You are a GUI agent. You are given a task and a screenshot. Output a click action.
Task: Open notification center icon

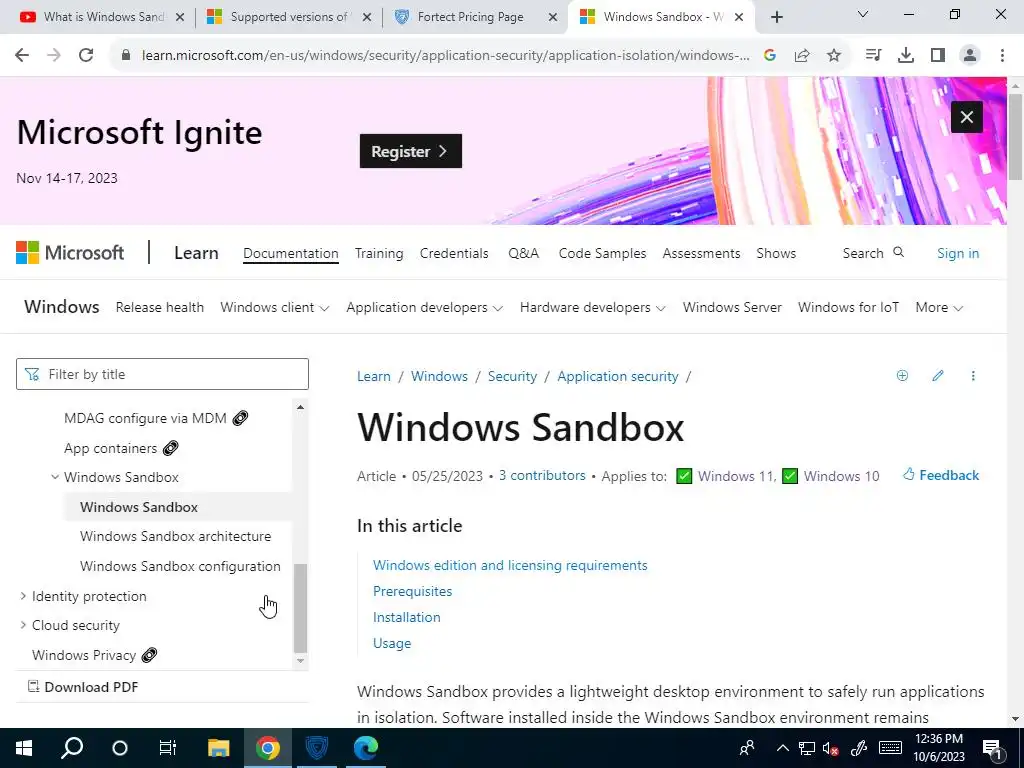(993, 749)
